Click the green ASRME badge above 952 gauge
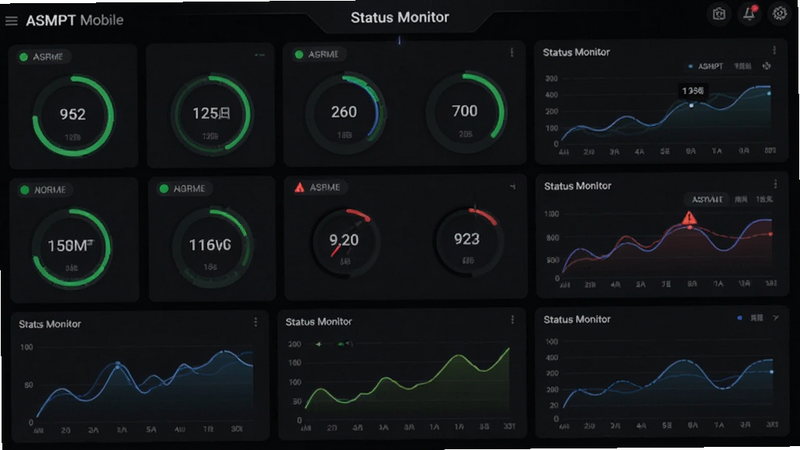Screen dimensions: 800x450 click(x=42, y=57)
